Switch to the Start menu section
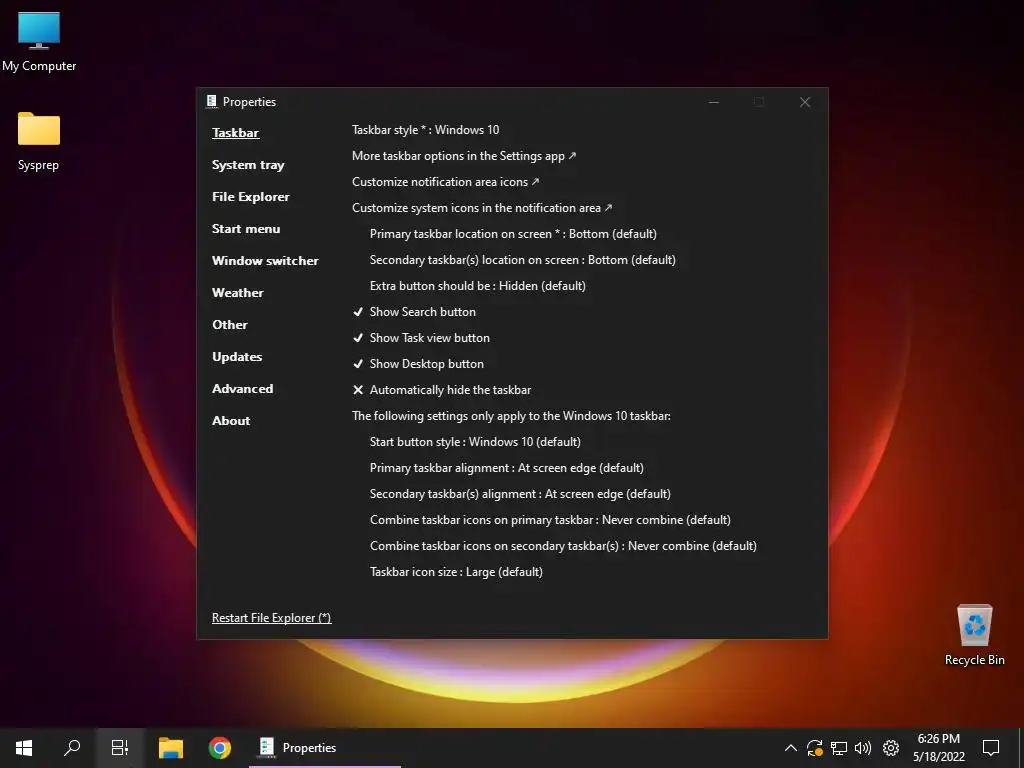The height and width of the screenshot is (768, 1024). click(246, 229)
